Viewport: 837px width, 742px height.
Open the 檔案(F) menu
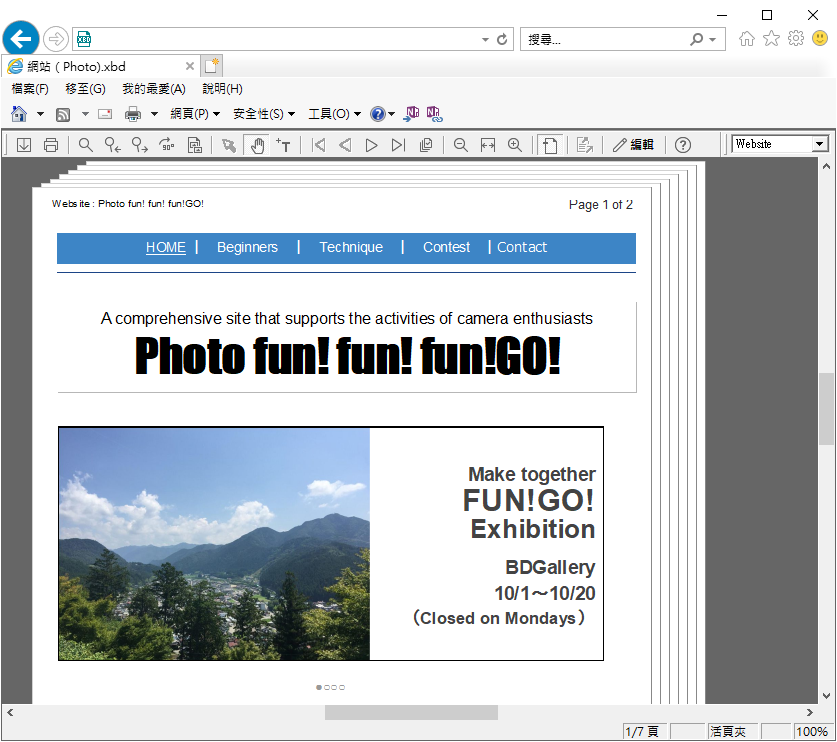tap(30, 89)
